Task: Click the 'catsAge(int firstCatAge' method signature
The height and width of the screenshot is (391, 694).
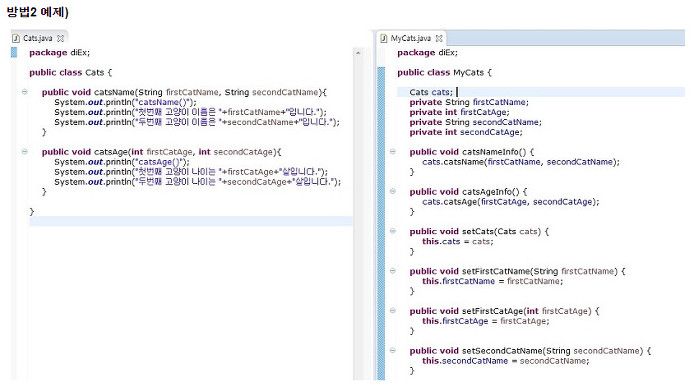Action: pyautogui.click(x=162, y=152)
